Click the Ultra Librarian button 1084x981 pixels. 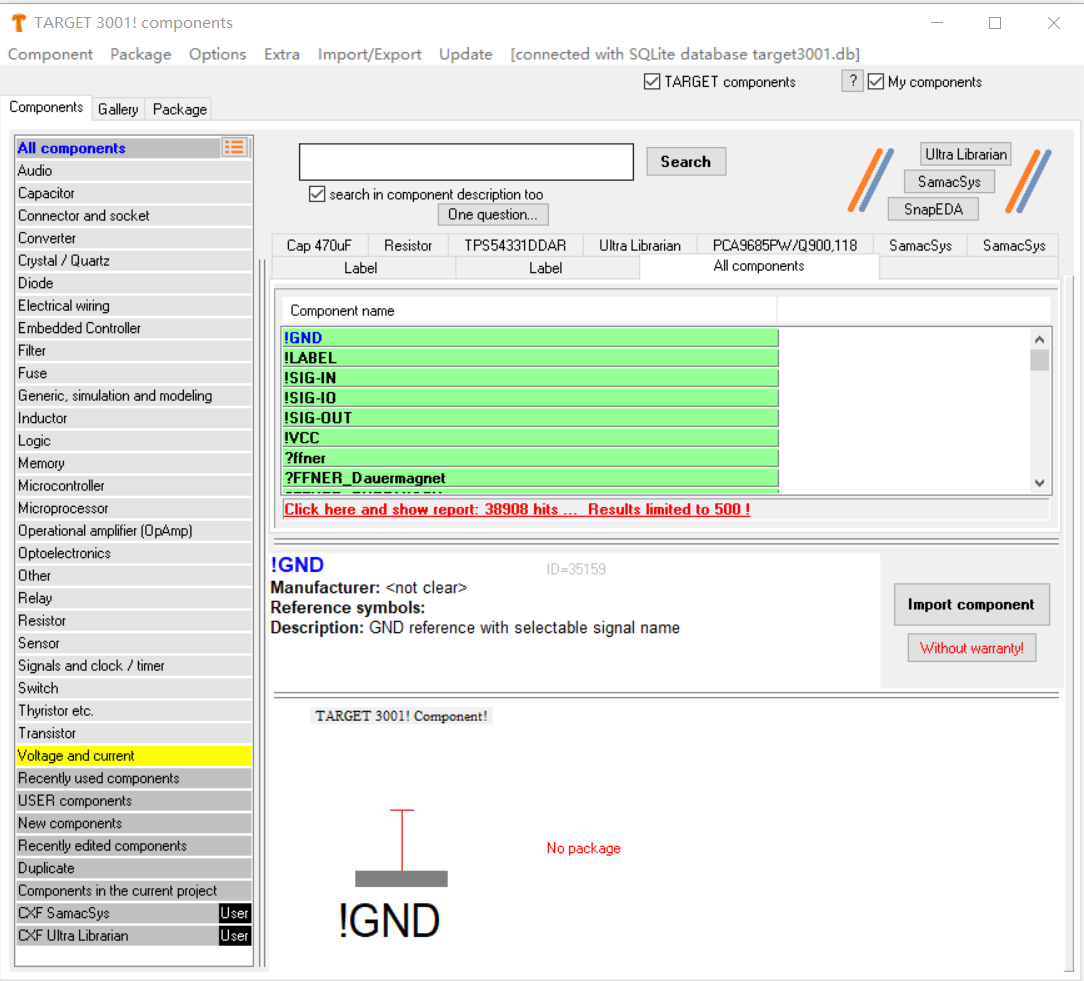pyautogui.click(x=966, y=154)
